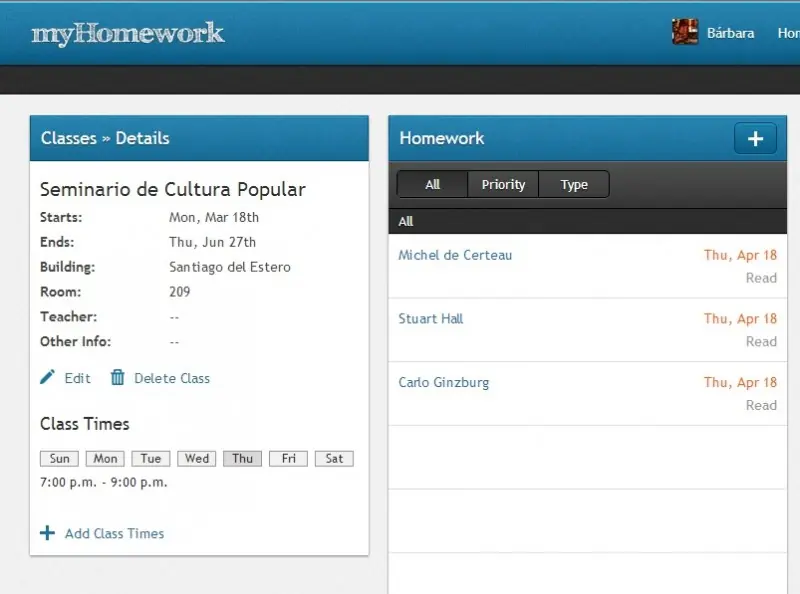The image size is (800, 594).
Task: Open the Stuart Hall homework item
Action: click(x=431, y=319)
